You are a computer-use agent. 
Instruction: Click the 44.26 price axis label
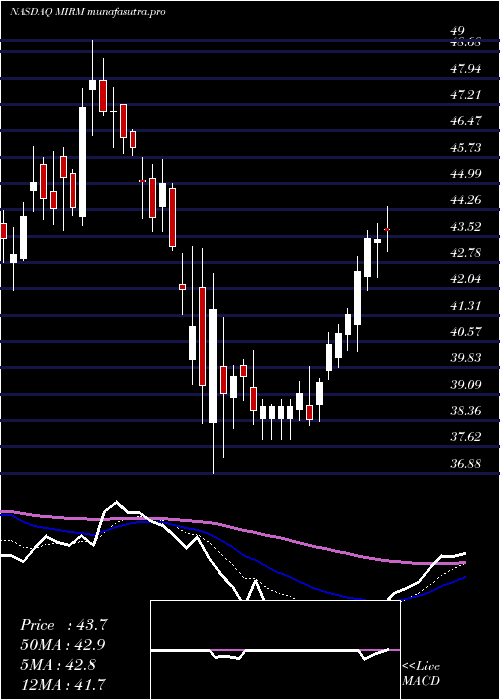pos(466,200)
